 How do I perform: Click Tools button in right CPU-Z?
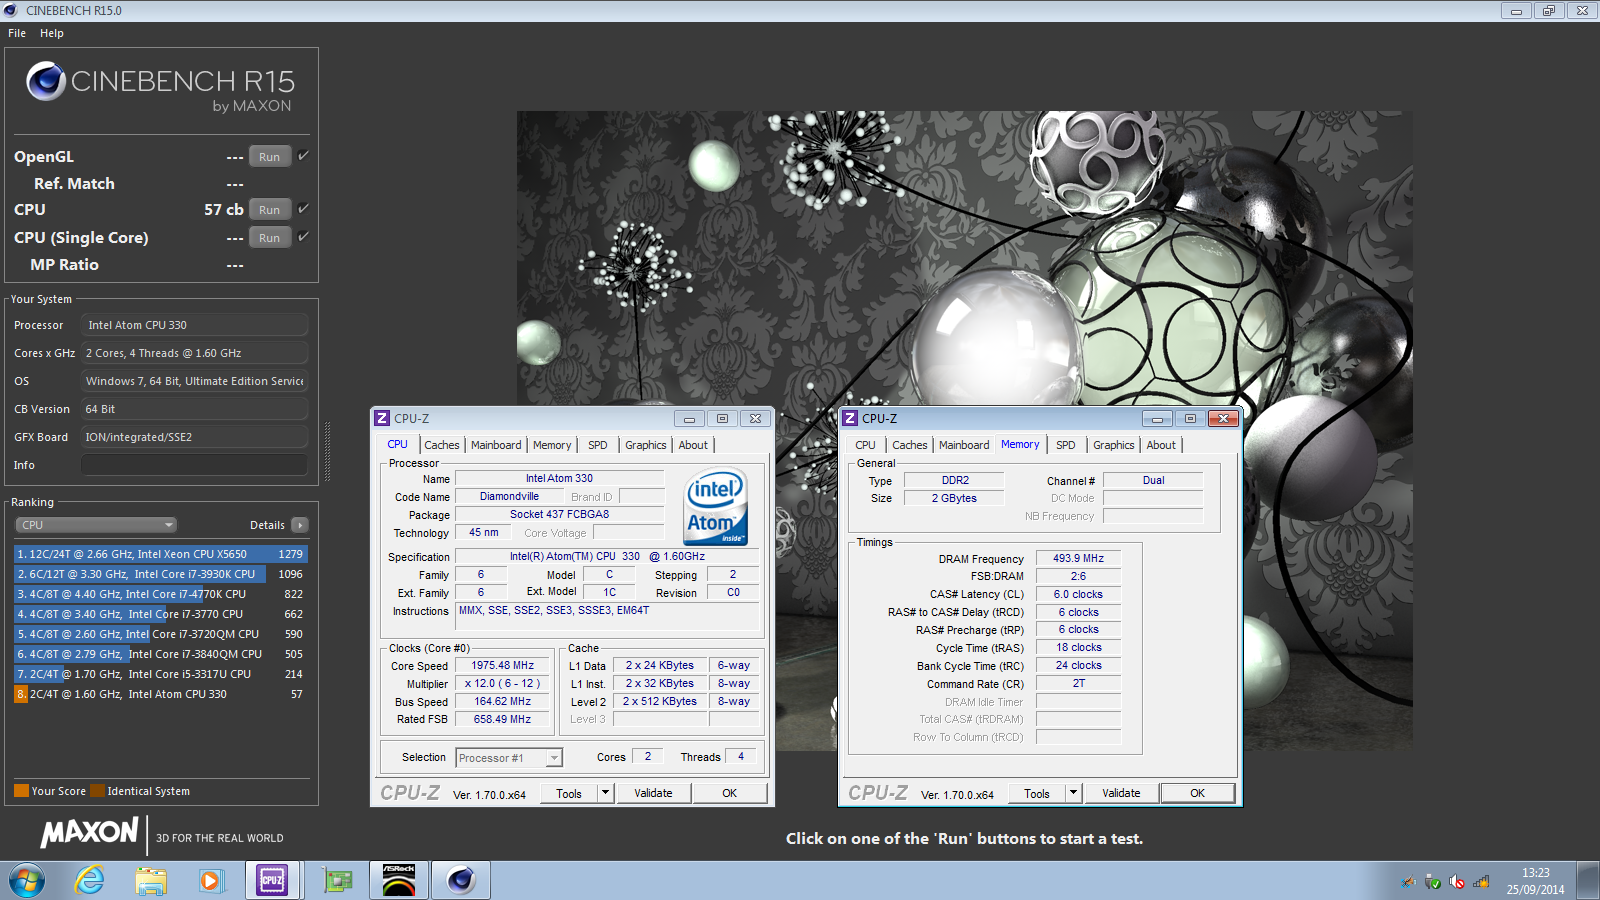pos(1037,793)
